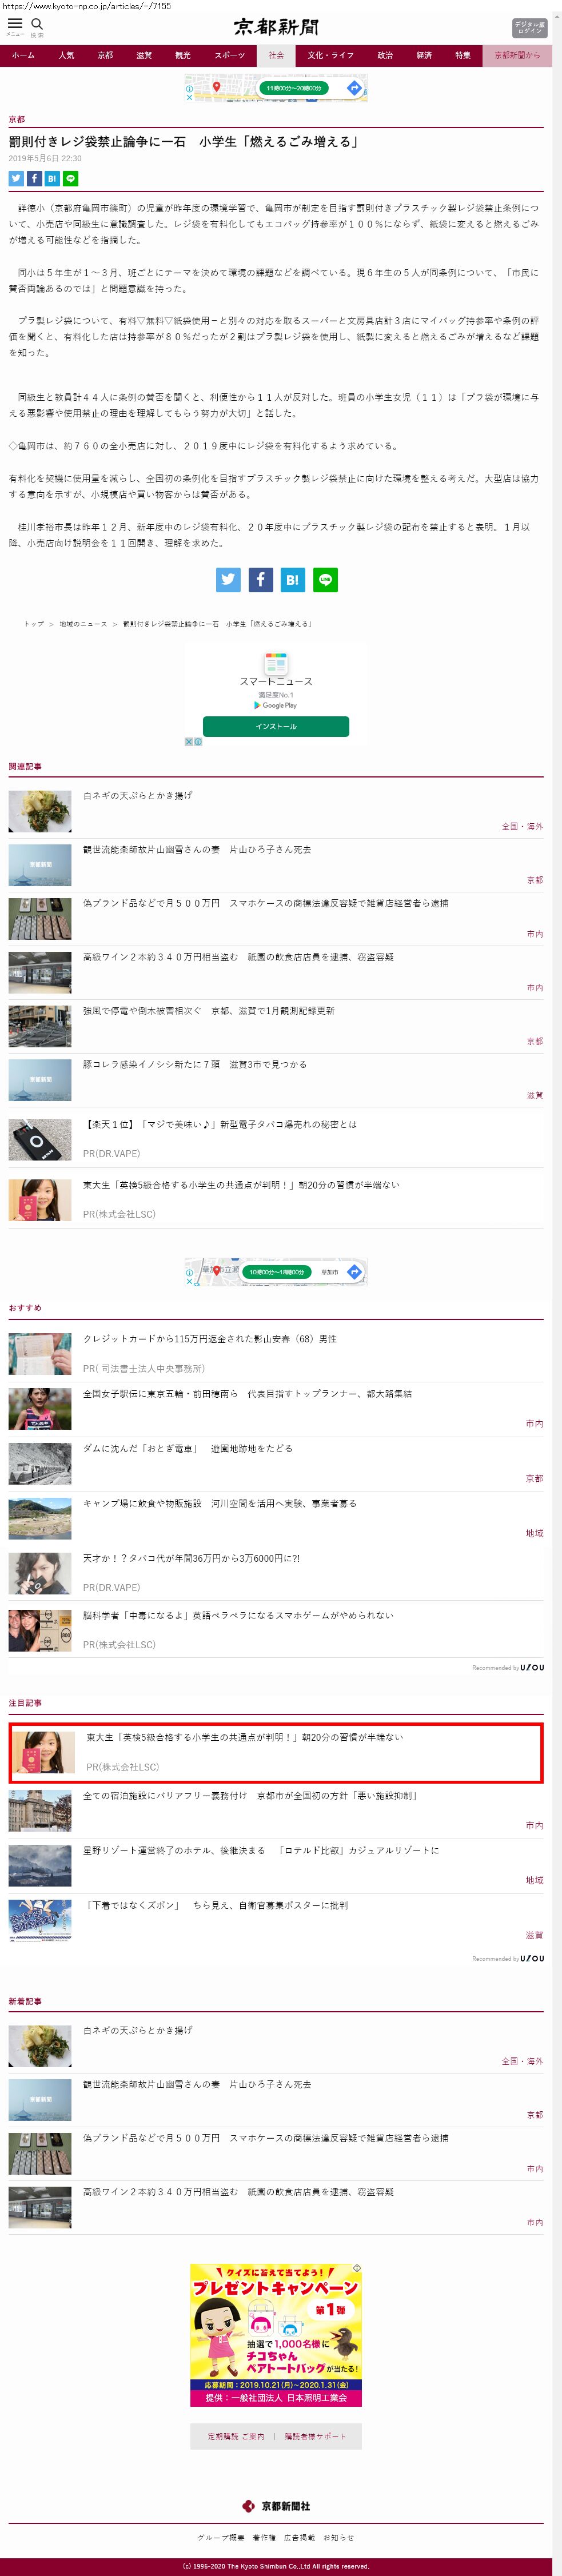Open article 白ネギの天ぷらとかき揚げ in related articles
Screen dimensions: 562x2576
tap(137, 796)
